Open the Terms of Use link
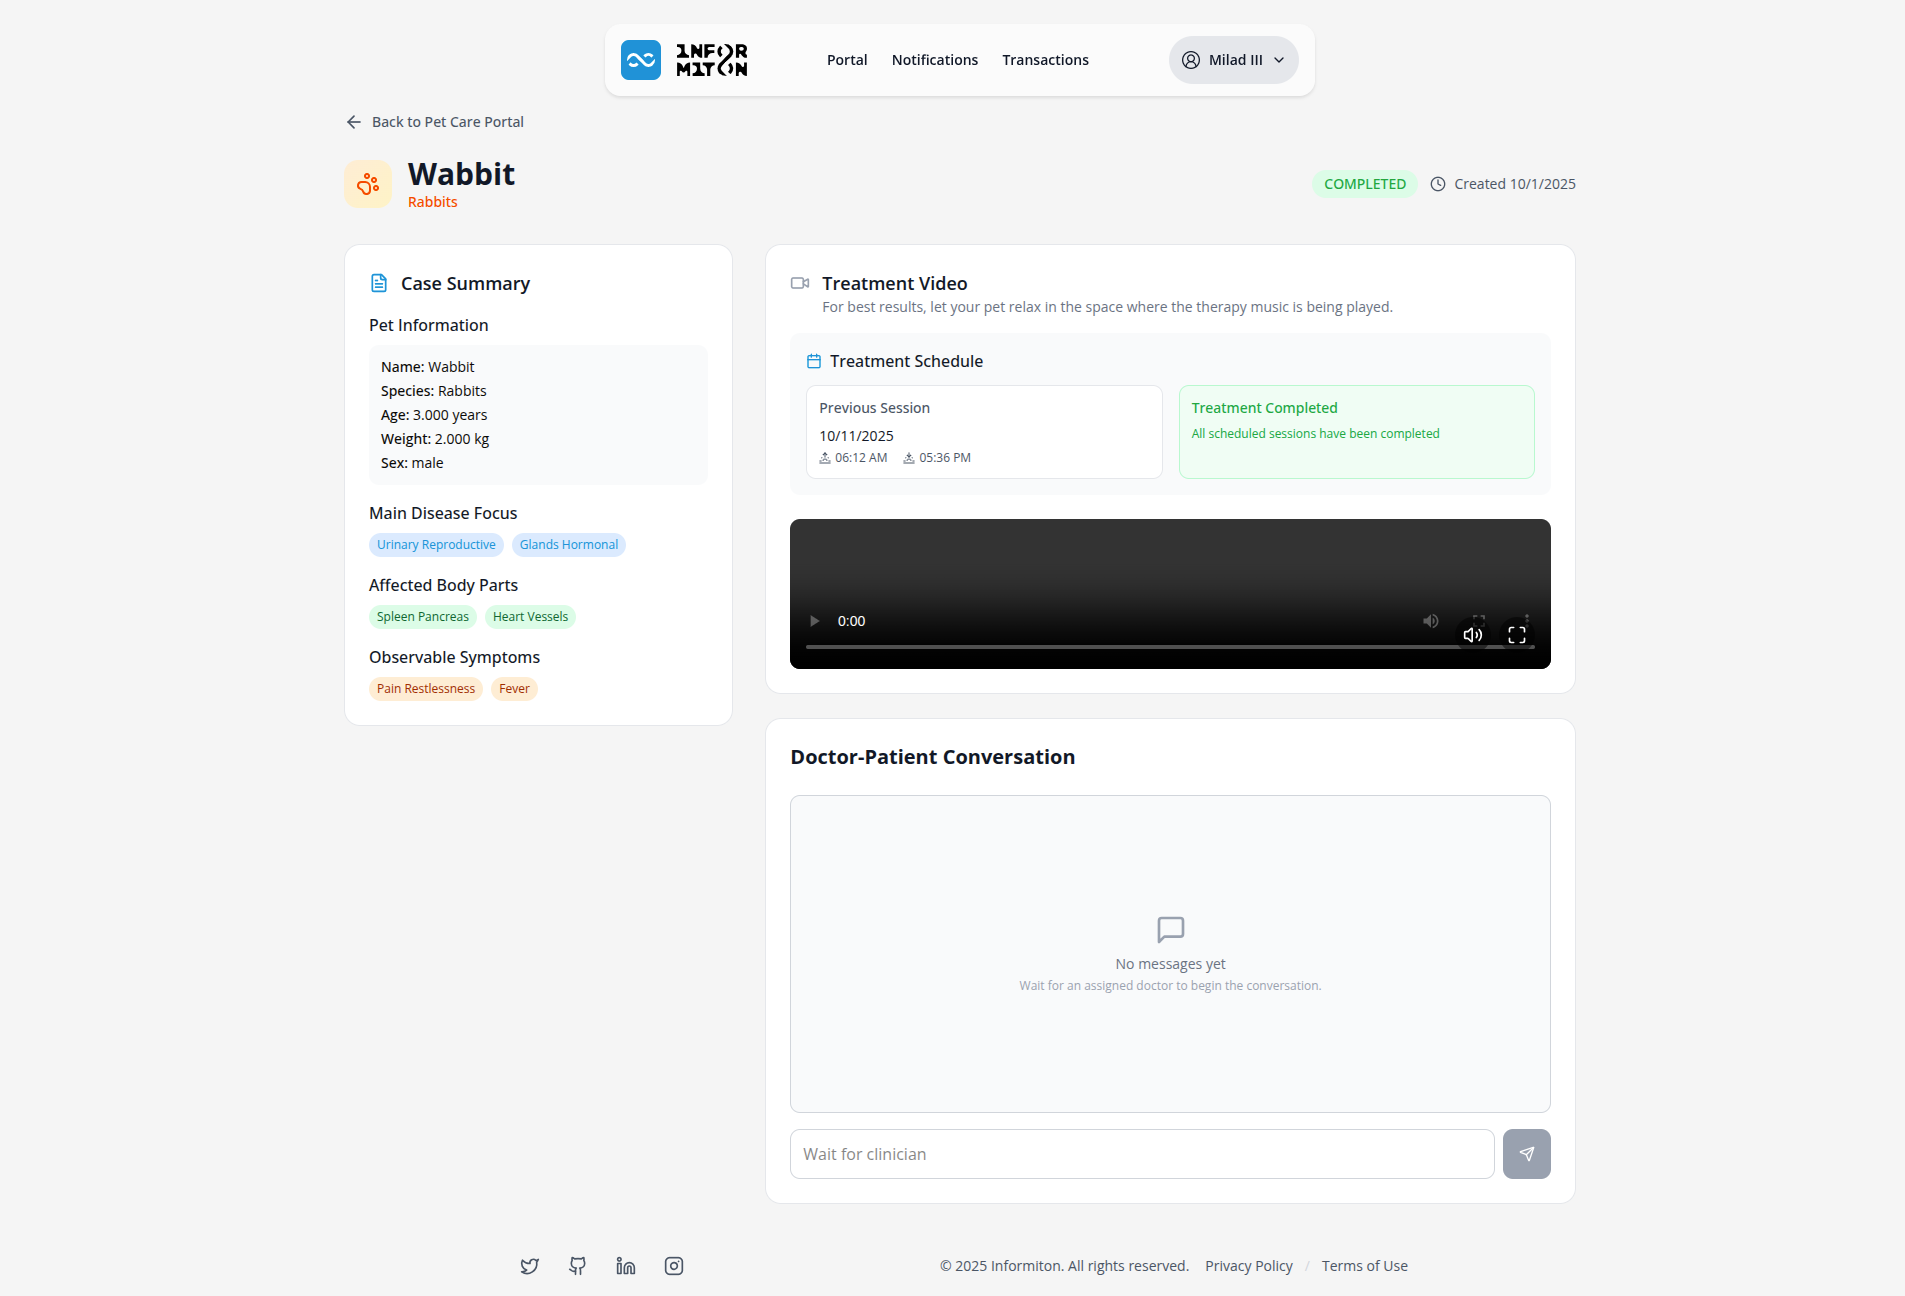 [1365, 1266]
